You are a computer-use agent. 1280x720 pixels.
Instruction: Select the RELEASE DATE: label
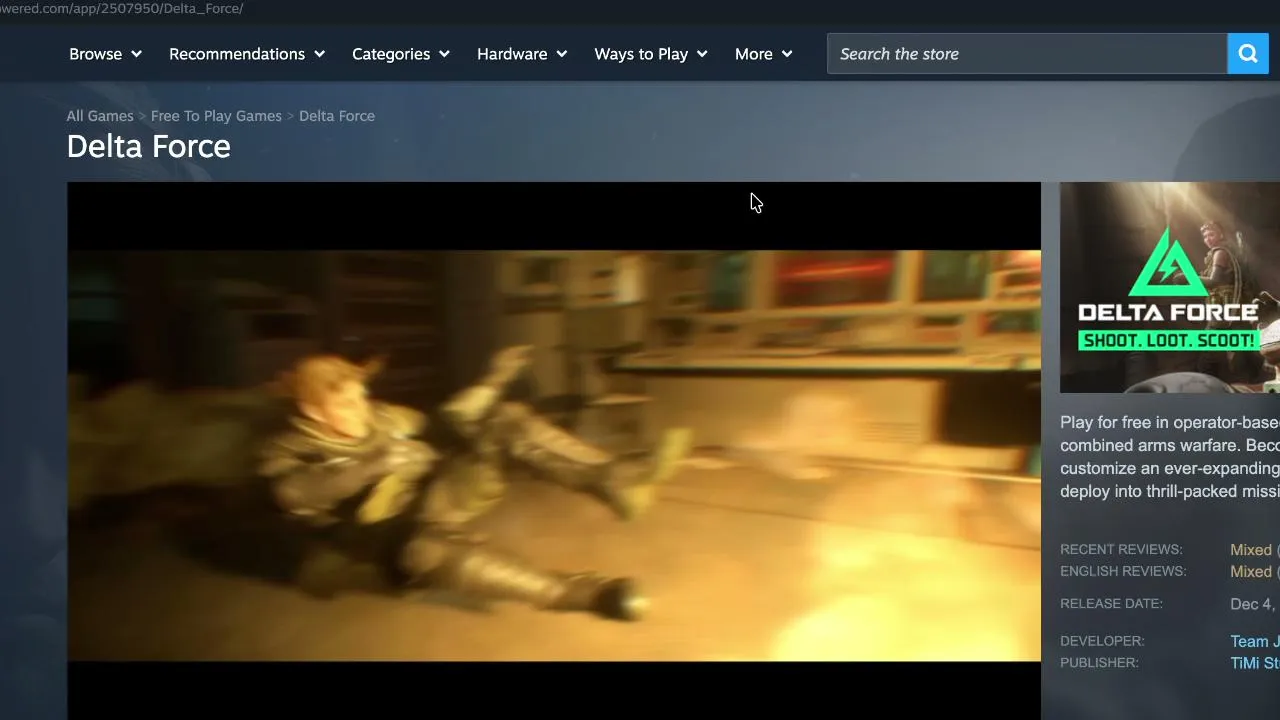pos(1111,604)
